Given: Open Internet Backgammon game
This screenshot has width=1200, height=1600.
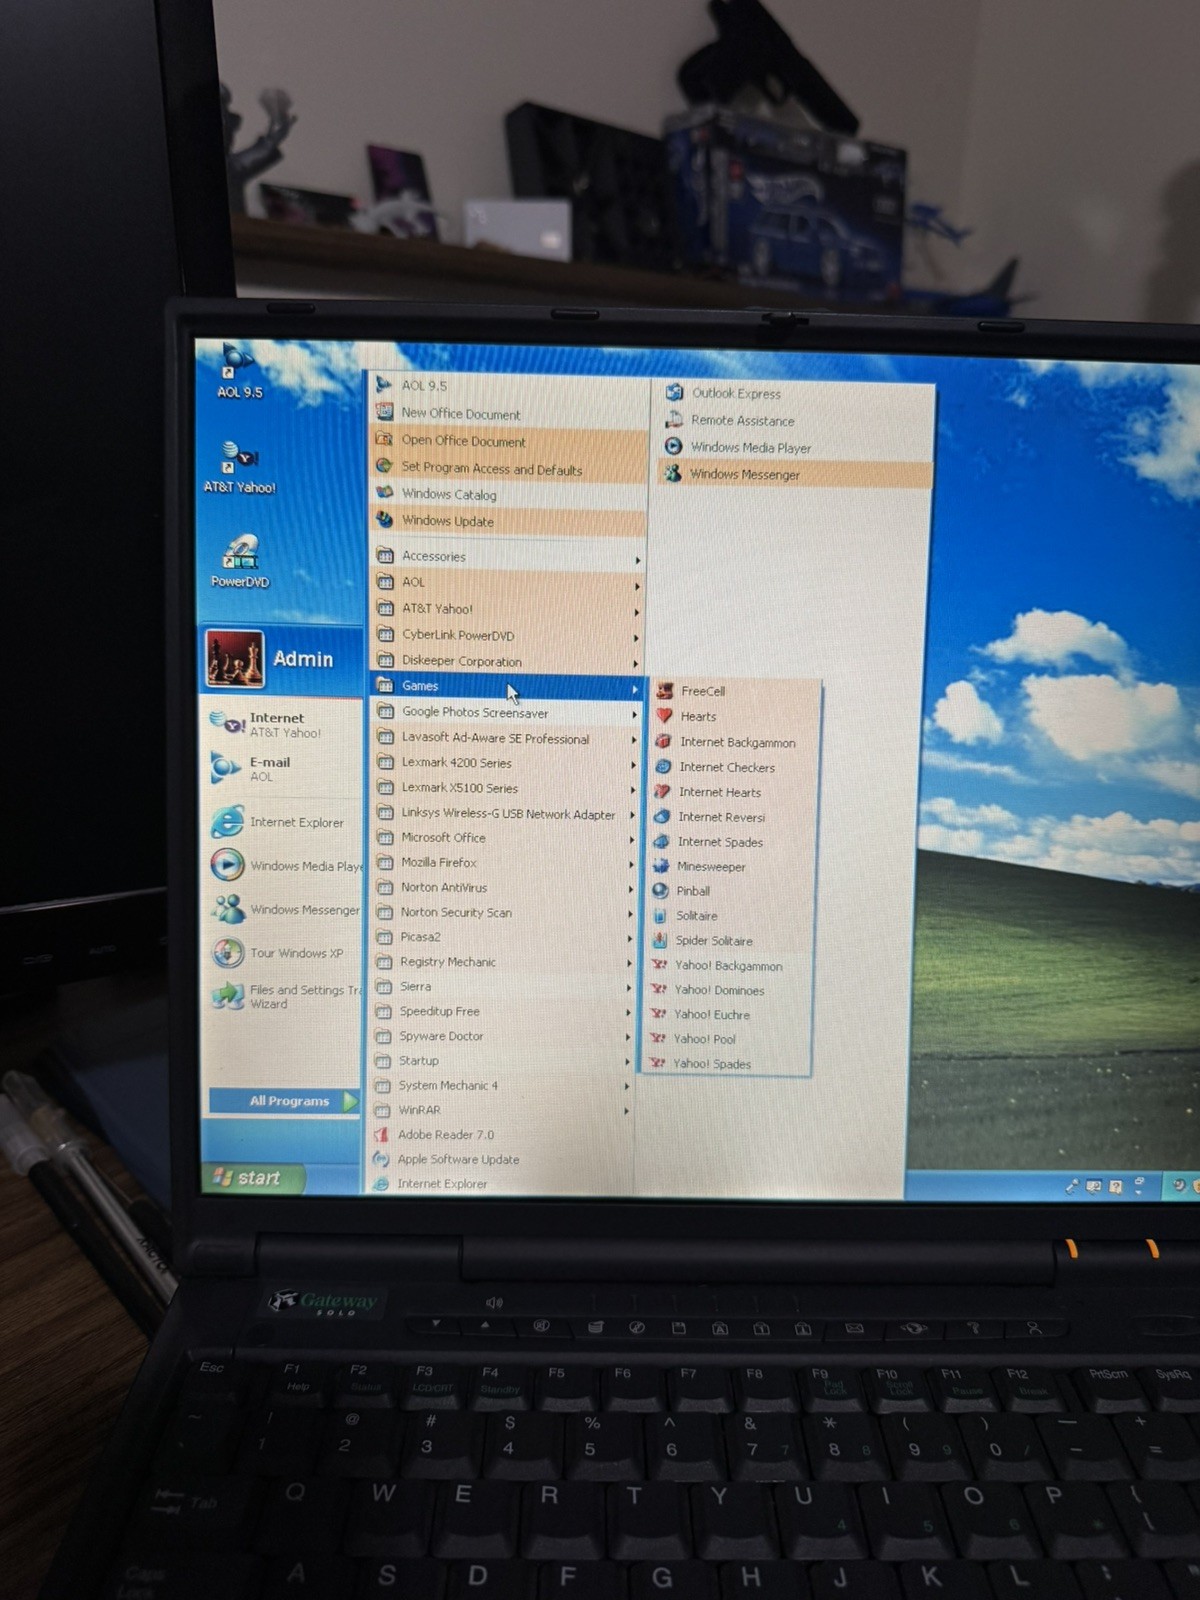Looking at the screenshot, I should 735,742.
